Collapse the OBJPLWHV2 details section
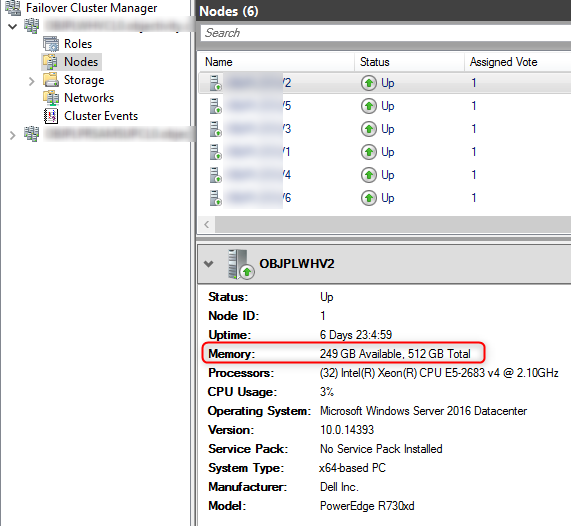The width and height of the screenshot is (571, 526). [208, 264]
